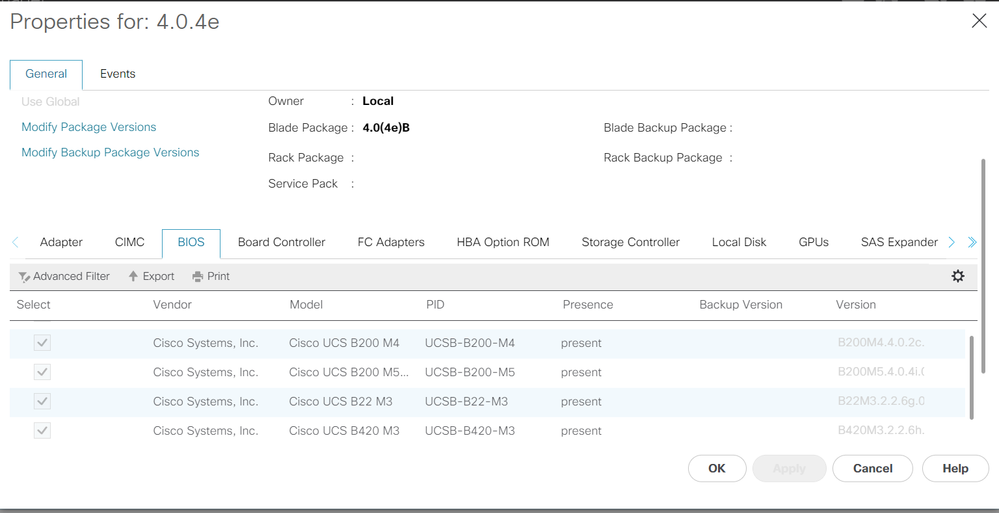Select the UCSB-B420-M3 PID cell
Image resolution: width=999 pixels, height=513 pixels.
[470, 431]
